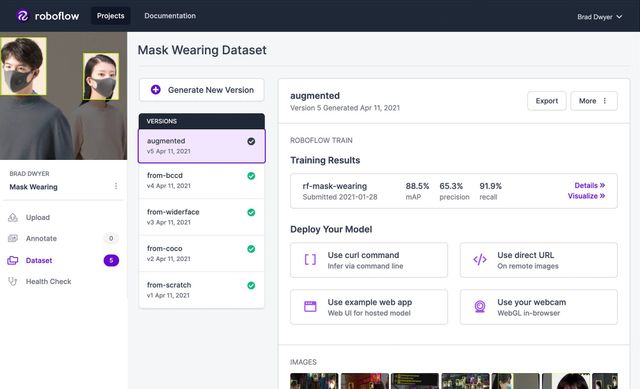Image resolution: width=640 pixels, height=389 pixels.
Task: Select the from-coco v2 version
Action: 202,253
